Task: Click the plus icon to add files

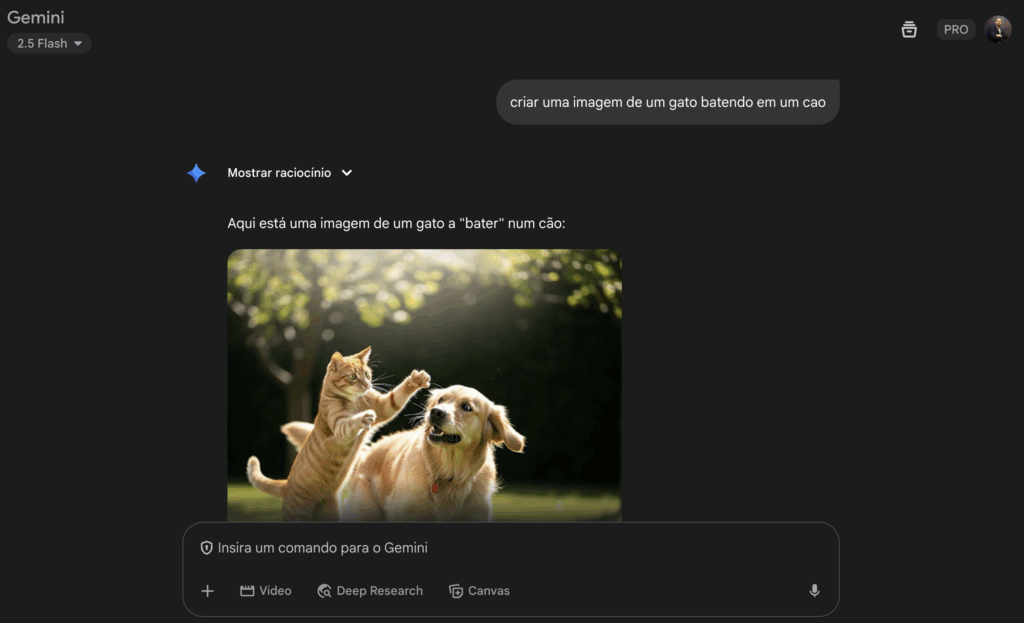Action: [208, 591]
